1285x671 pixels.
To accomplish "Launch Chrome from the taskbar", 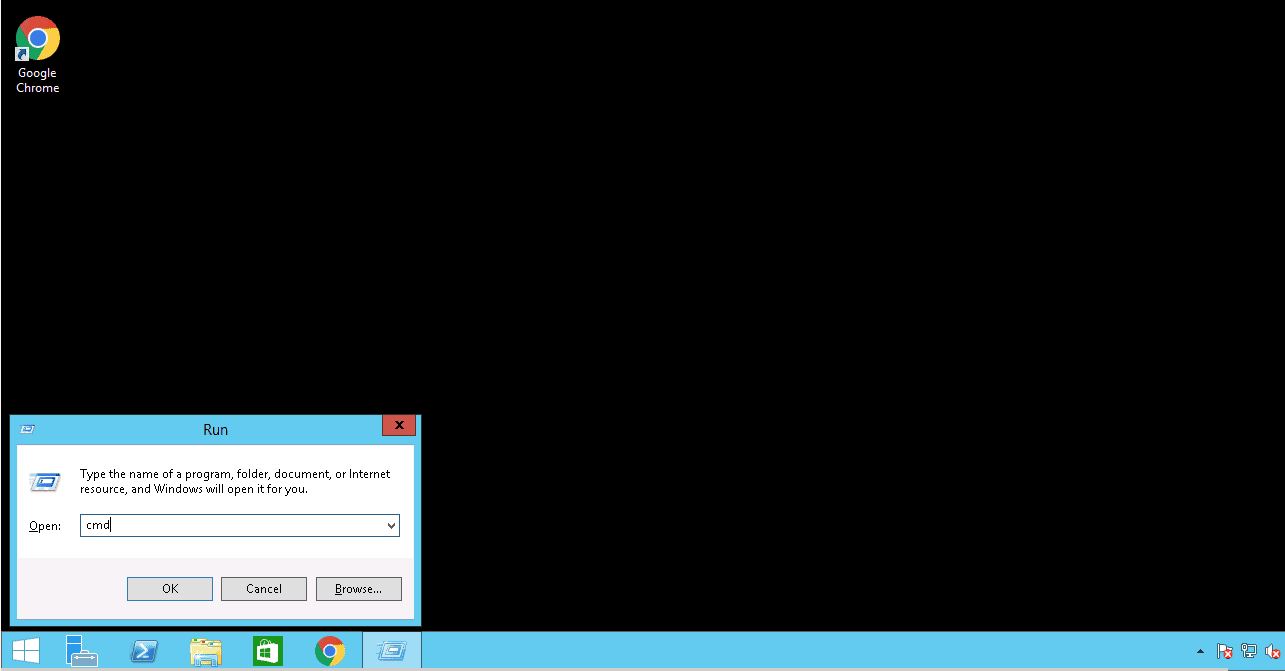I will click(x=330, y=652).
